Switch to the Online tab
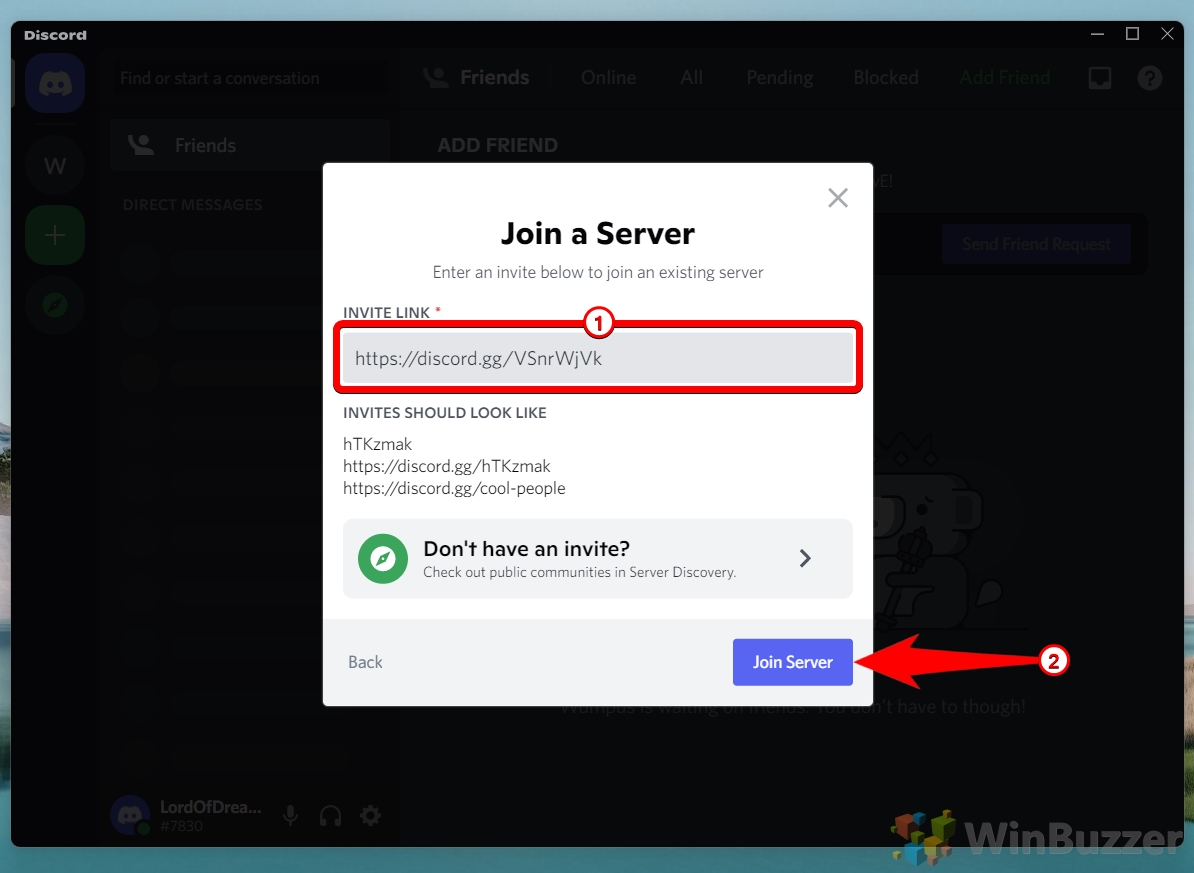Screen dimensions: 1194x873 click(x=608, y=78)
